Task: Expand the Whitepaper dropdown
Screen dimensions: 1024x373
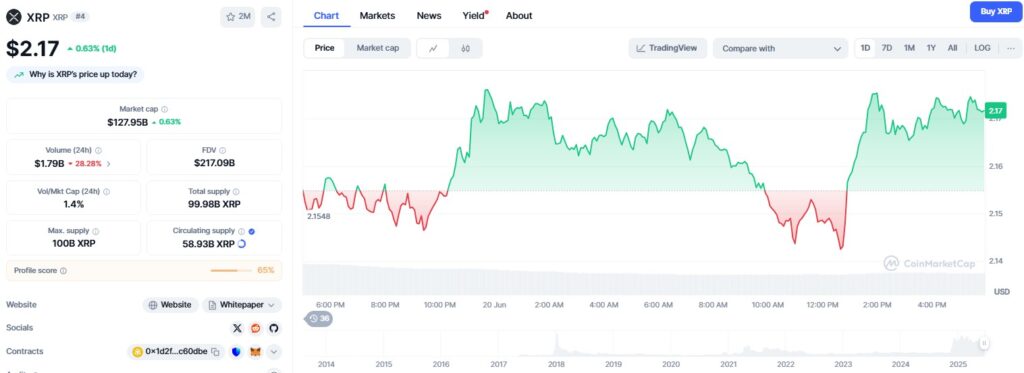Action: tap(242, 305)
